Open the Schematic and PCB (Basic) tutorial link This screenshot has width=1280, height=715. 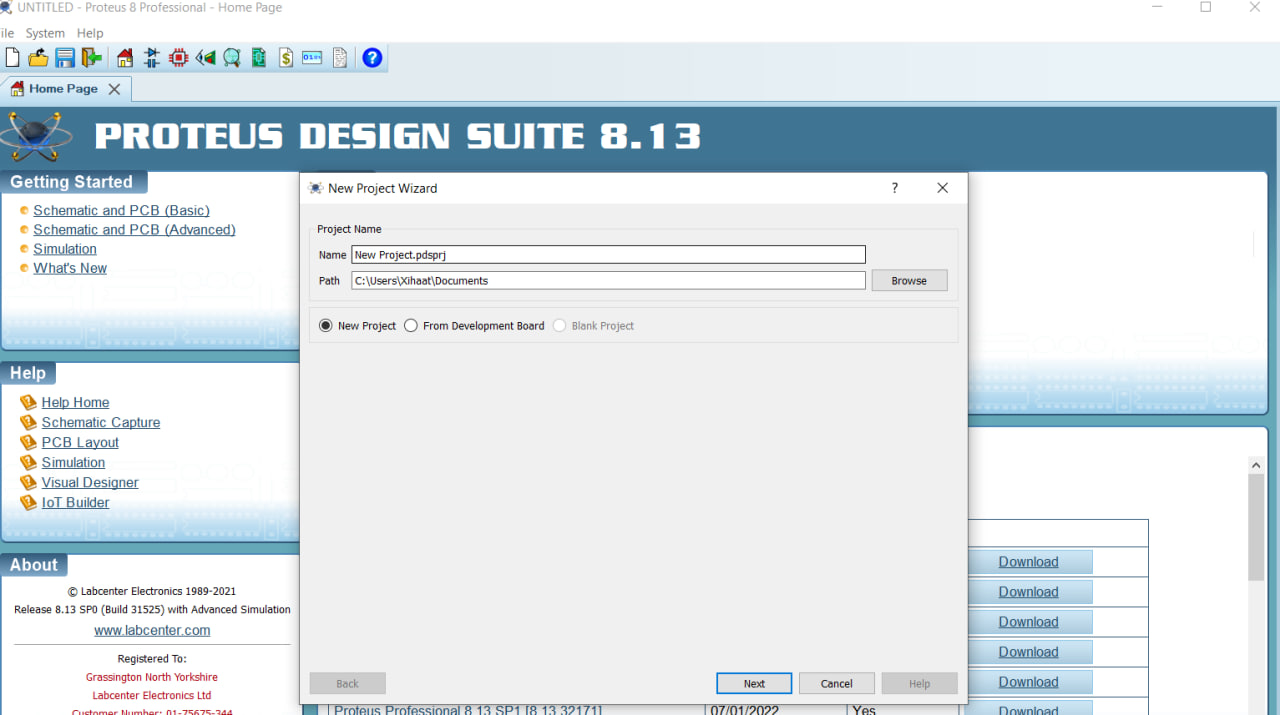coord(121,211)
